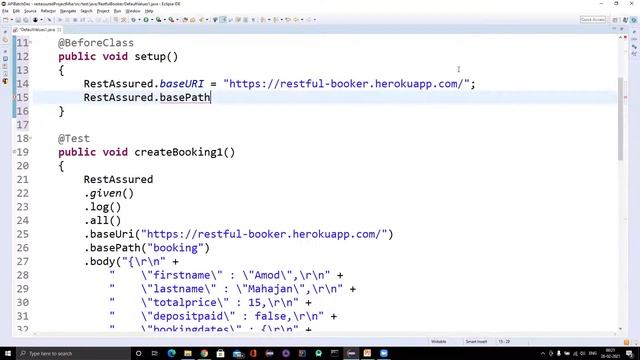
Task: Open the Refactor menu
Action: pos(48,11)
